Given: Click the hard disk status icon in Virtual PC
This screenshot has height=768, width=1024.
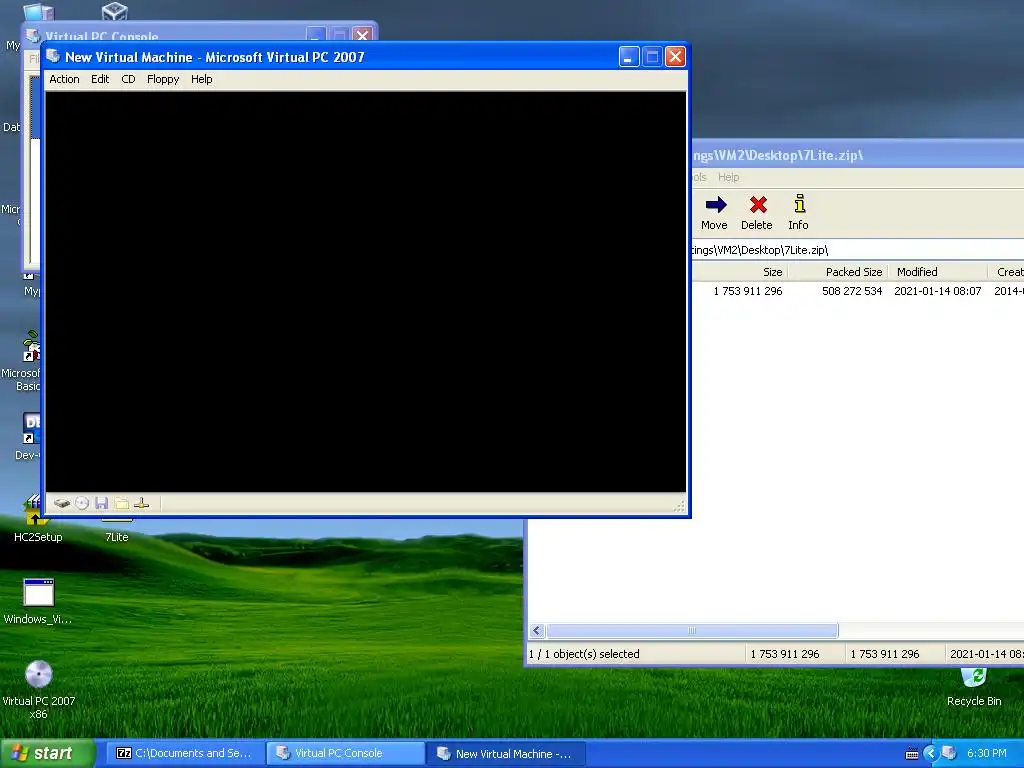Looking at the screenshot, I should pos(62,503).
